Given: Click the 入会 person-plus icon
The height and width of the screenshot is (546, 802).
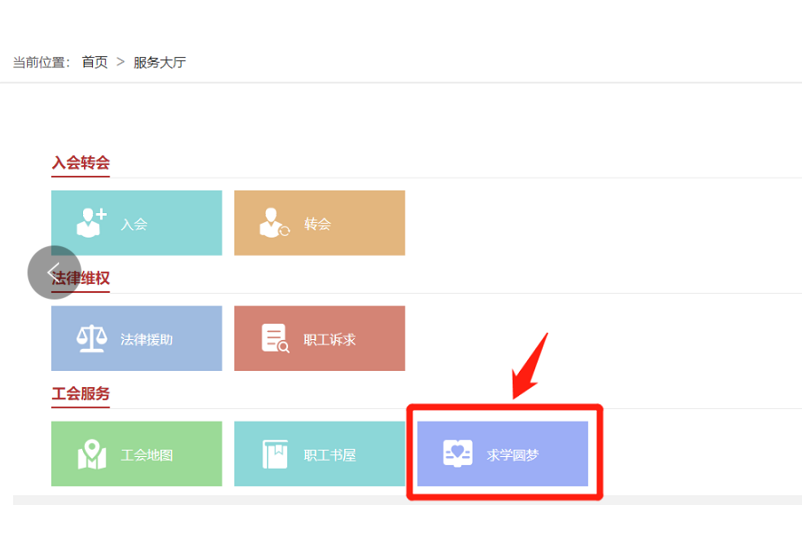Looking at the screenshot, I should click(91, 223).
